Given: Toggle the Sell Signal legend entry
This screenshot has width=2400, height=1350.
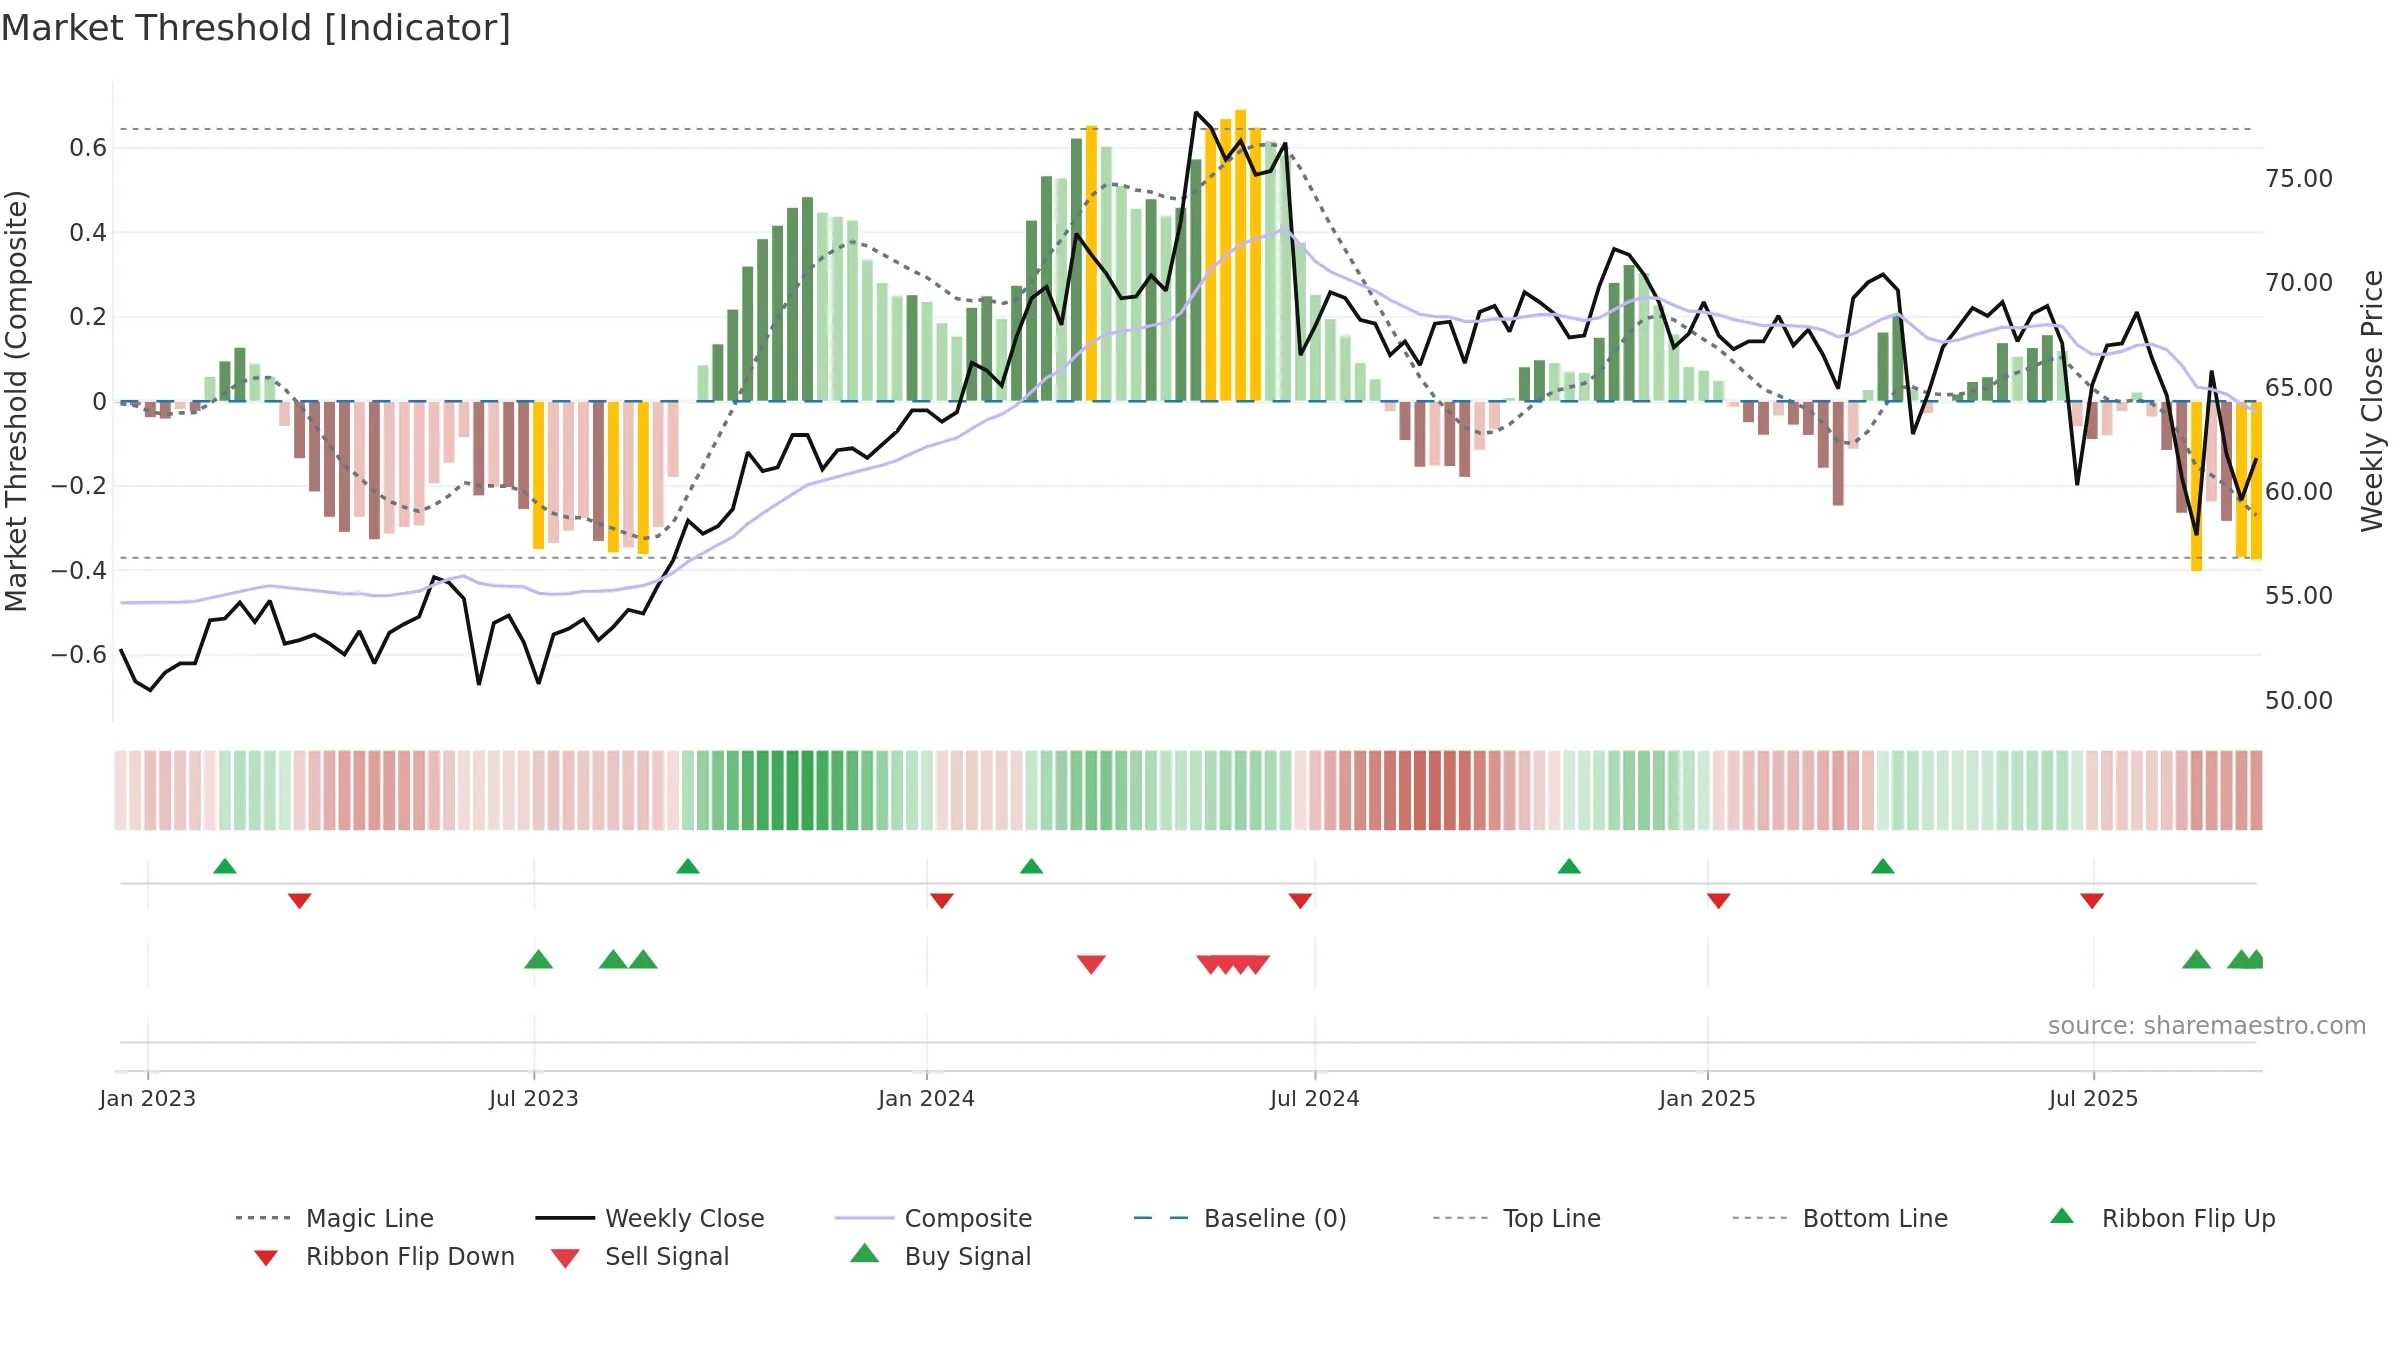Looking at the screenshot, I should coord(640,1256).
